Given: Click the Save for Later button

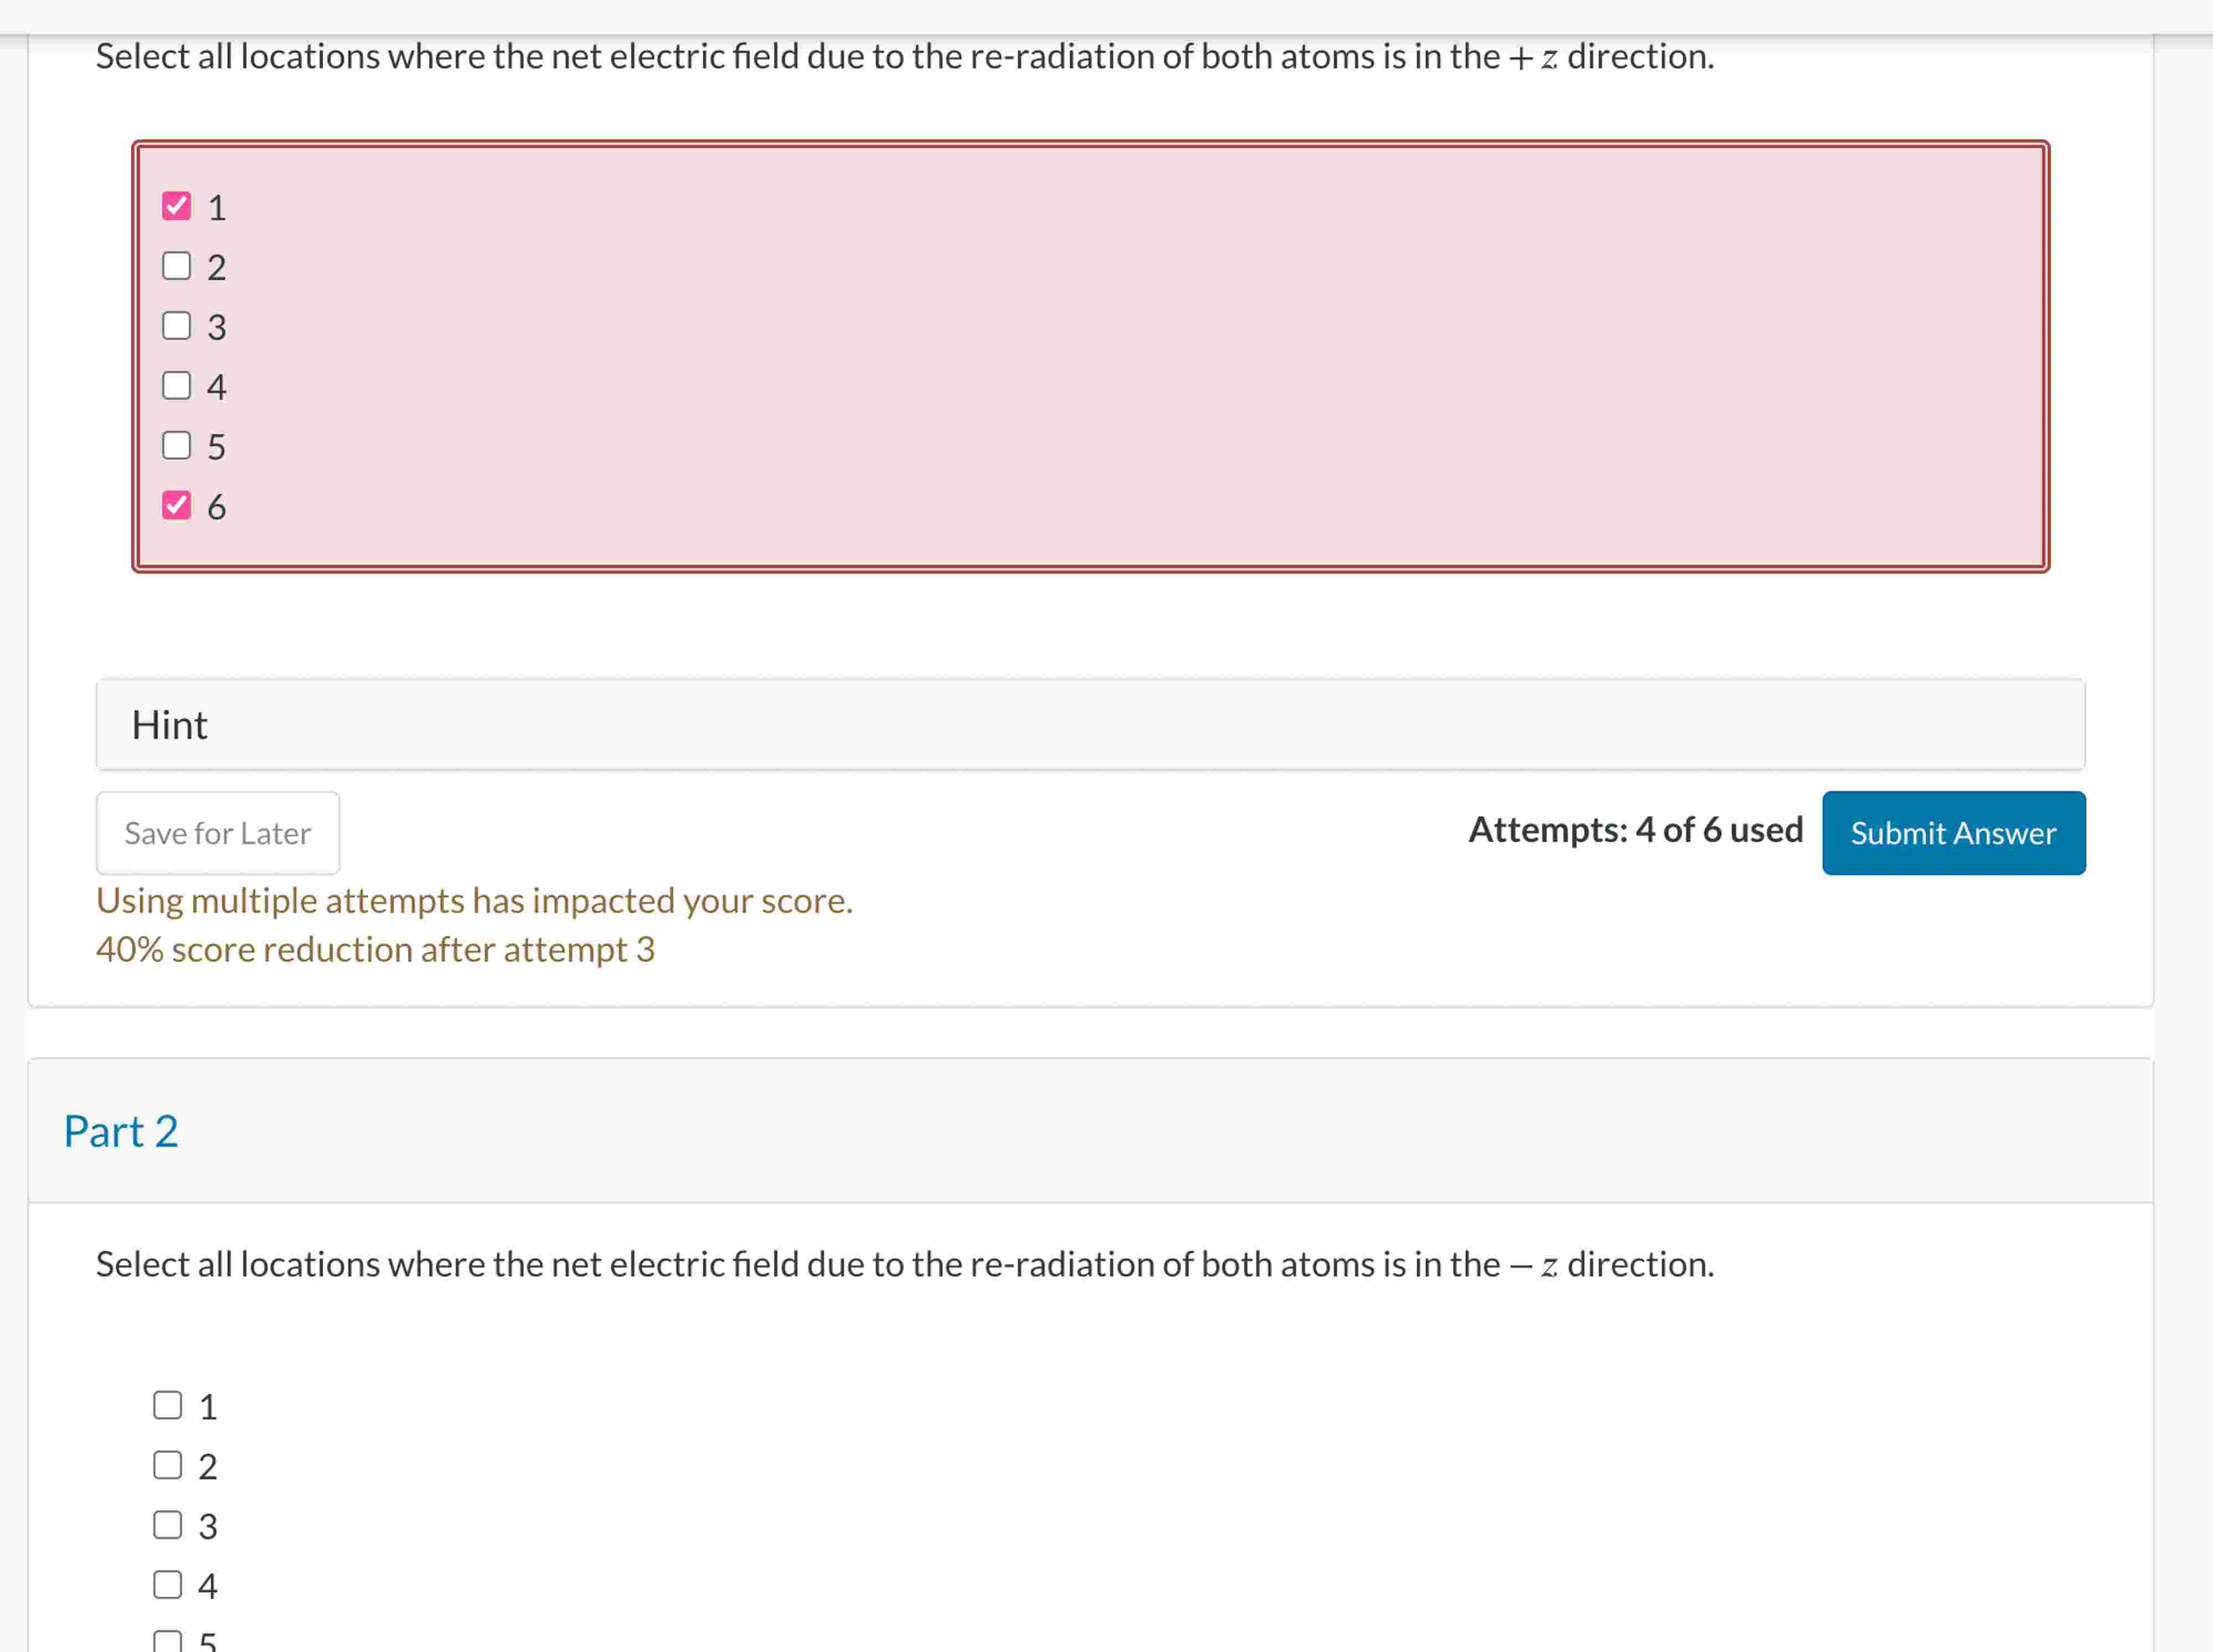Looking at the screenshot, I should [218, 833].
